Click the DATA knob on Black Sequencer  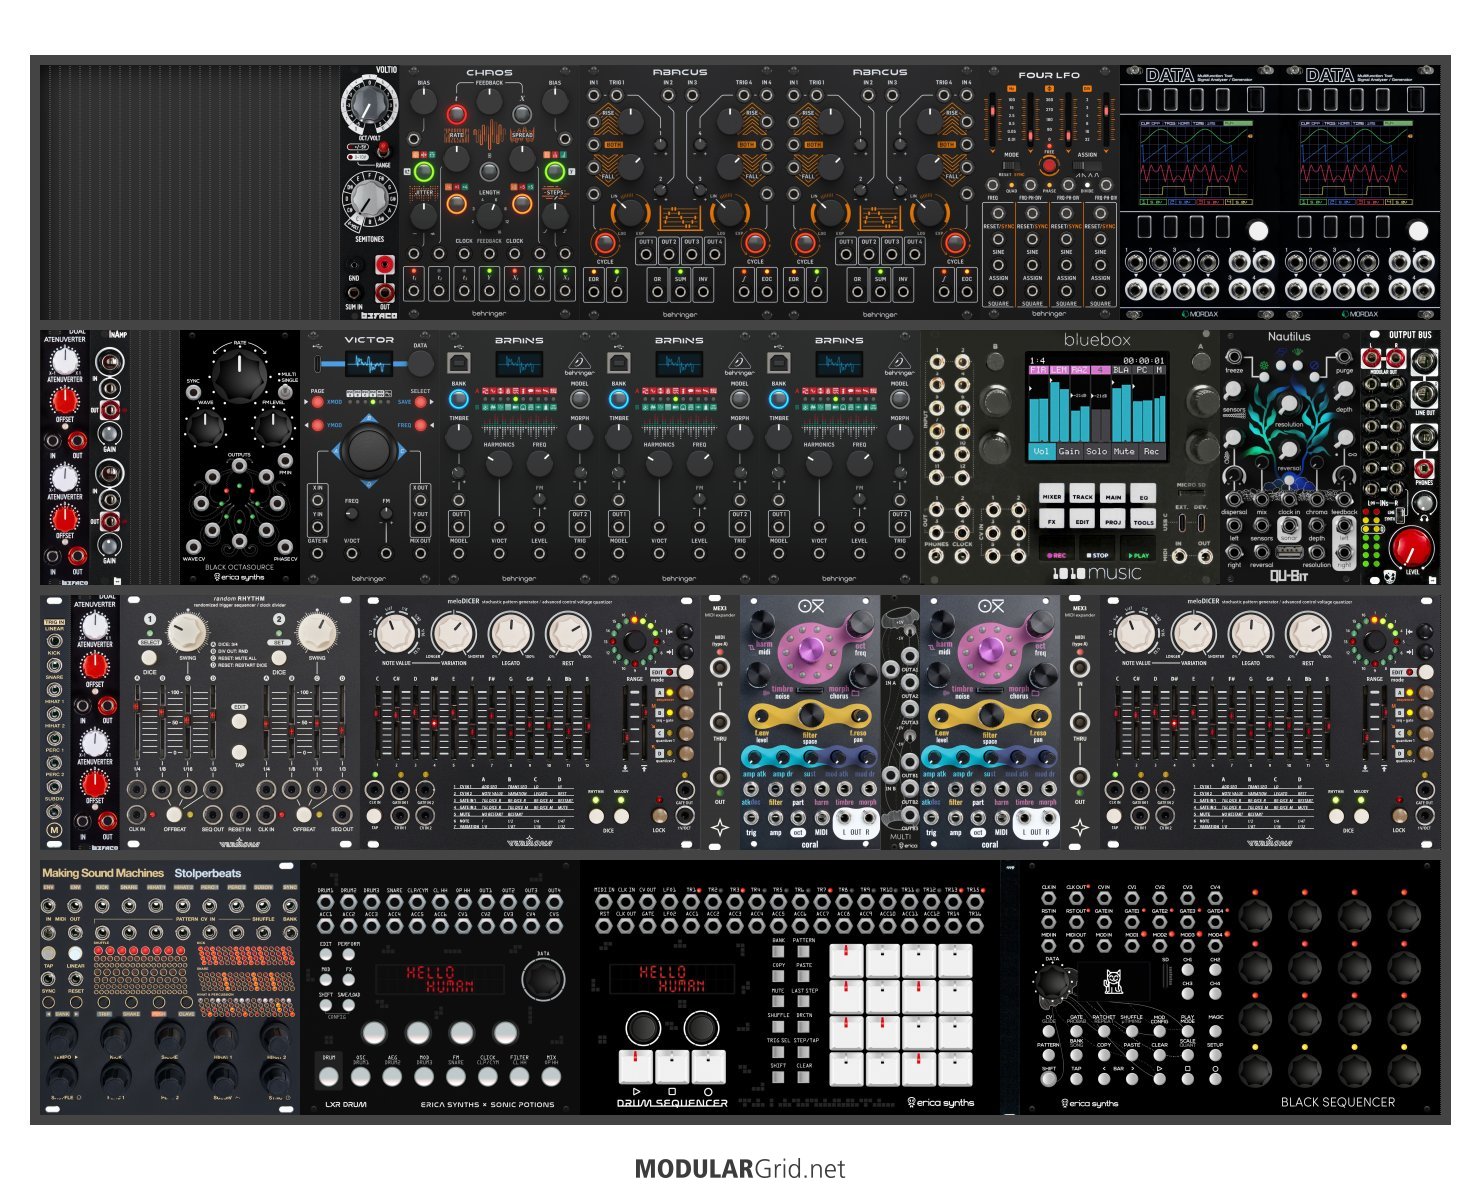pyautogui.click(x=1052, y=981)
